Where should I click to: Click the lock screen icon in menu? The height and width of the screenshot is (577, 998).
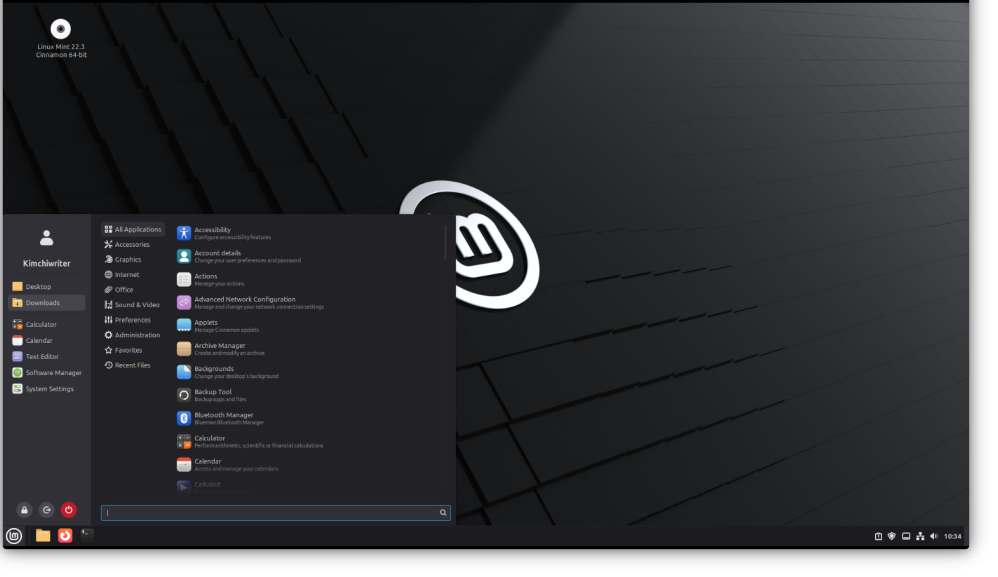coord(24,510)
